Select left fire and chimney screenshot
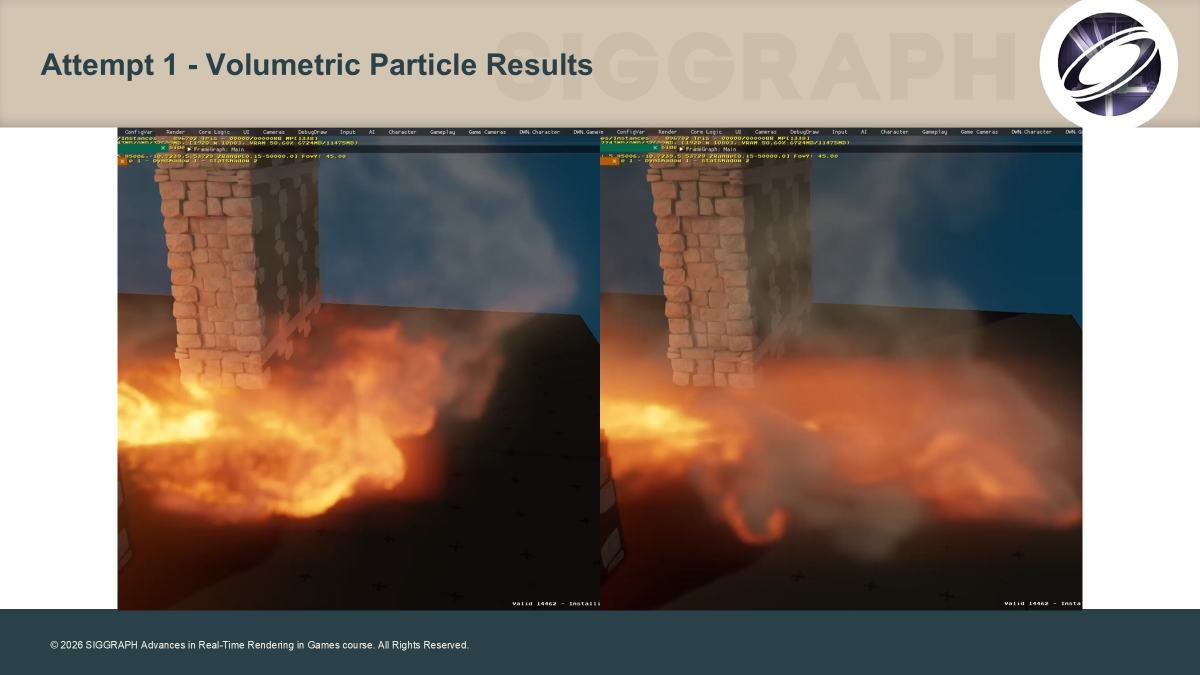1200x675 pixels. (x=359, y=368)
